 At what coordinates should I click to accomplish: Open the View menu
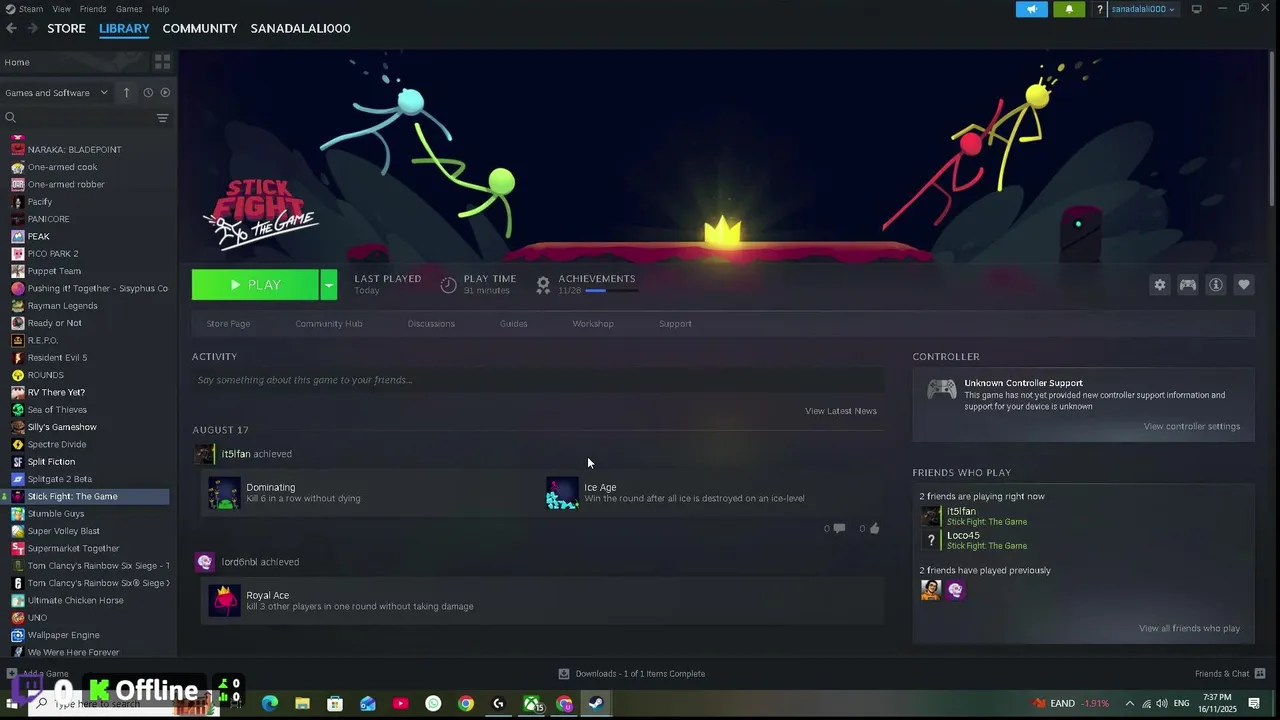62,9
